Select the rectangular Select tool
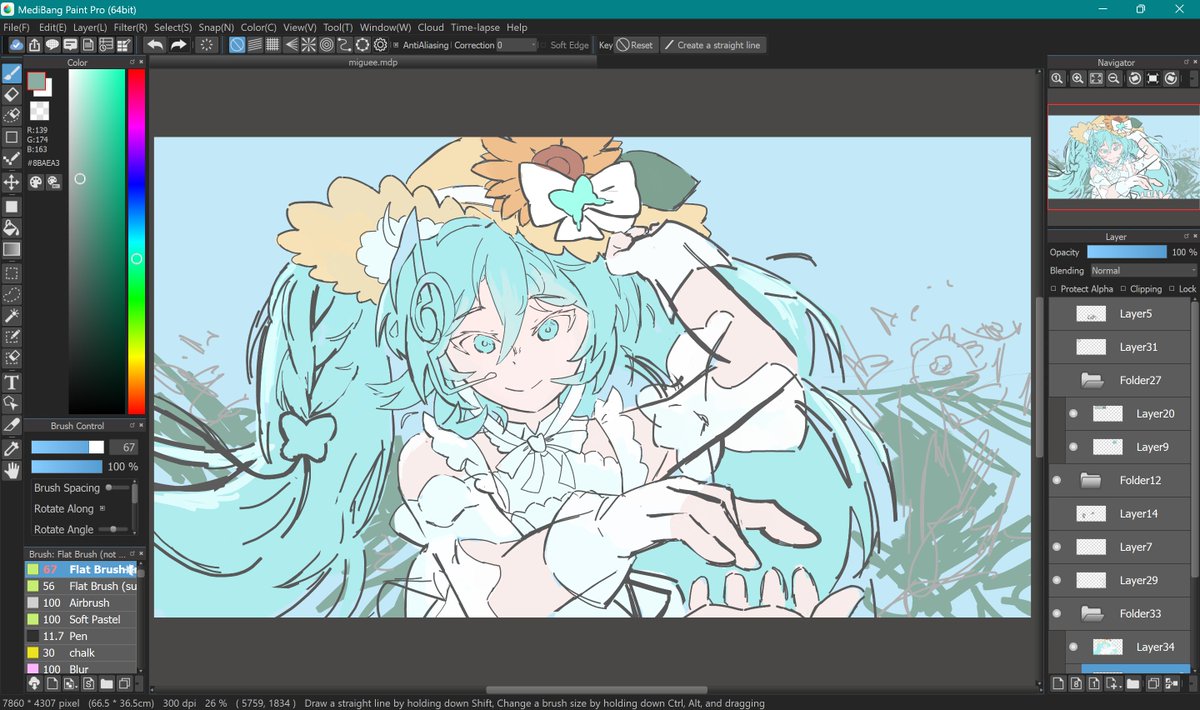1200x710 pixels. (12, 273)
